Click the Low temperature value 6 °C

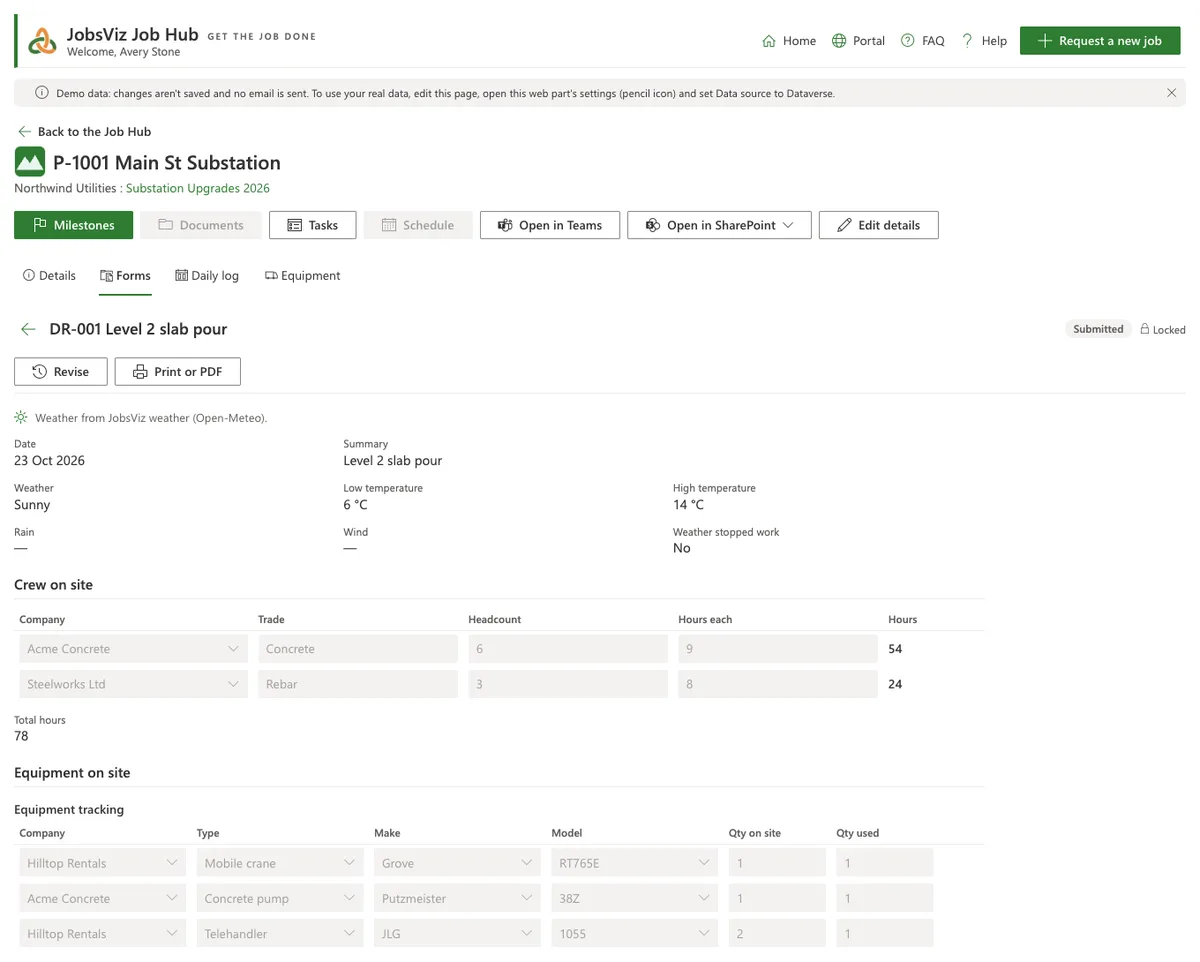click(x=356, y=505)
